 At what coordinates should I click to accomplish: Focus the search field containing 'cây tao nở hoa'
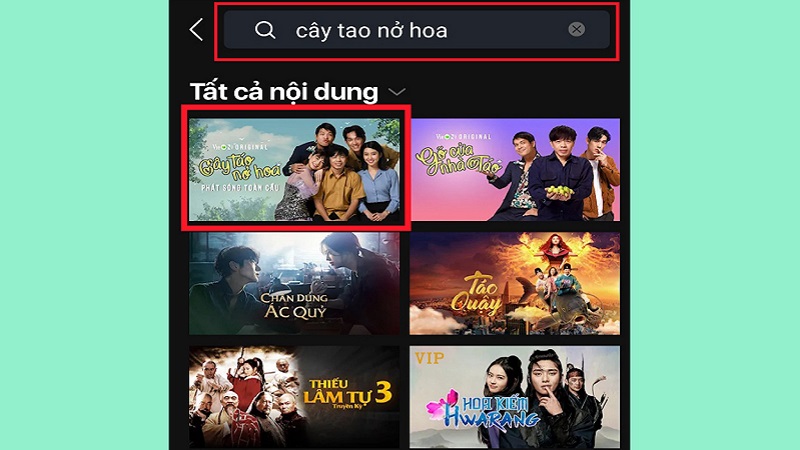[x=416, y=30]
